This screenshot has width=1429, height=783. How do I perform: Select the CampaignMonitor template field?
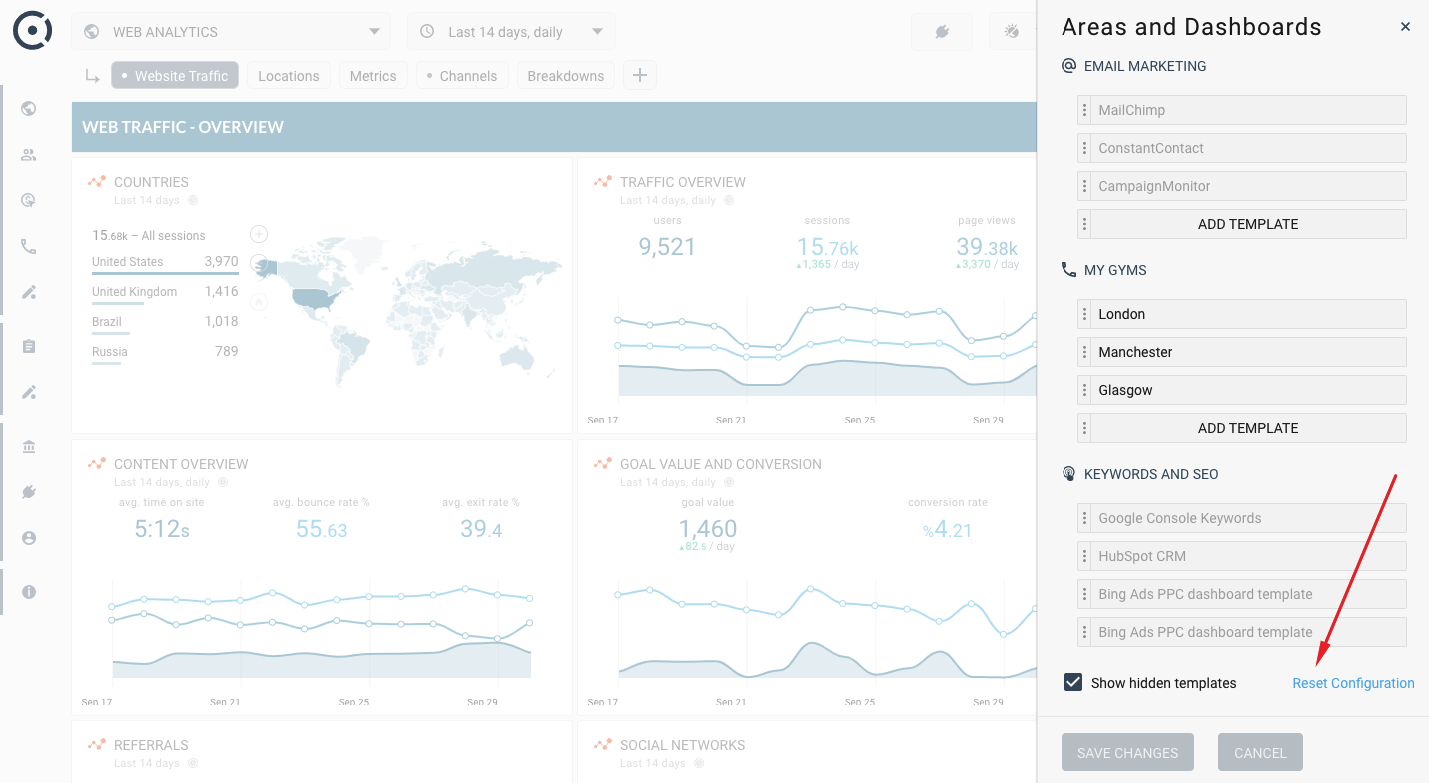[x=1248, y=186]
